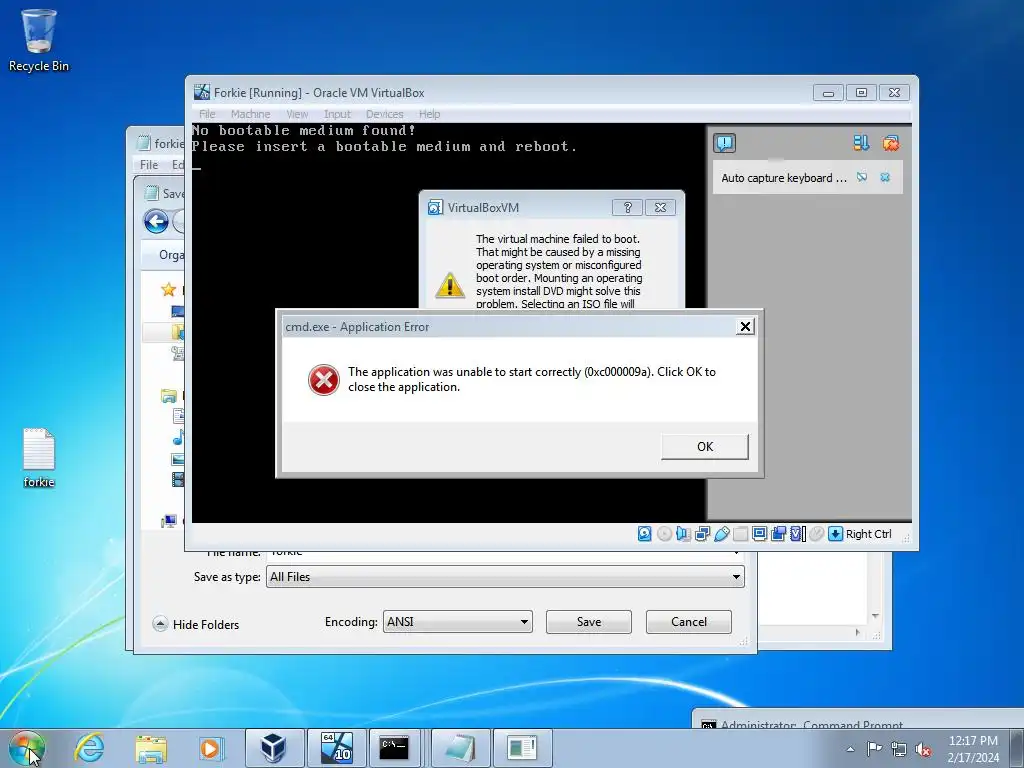Close the cmd.exe Application Error dialog
This screenshot has width=1024, height=768.
[x=745, y=327]
